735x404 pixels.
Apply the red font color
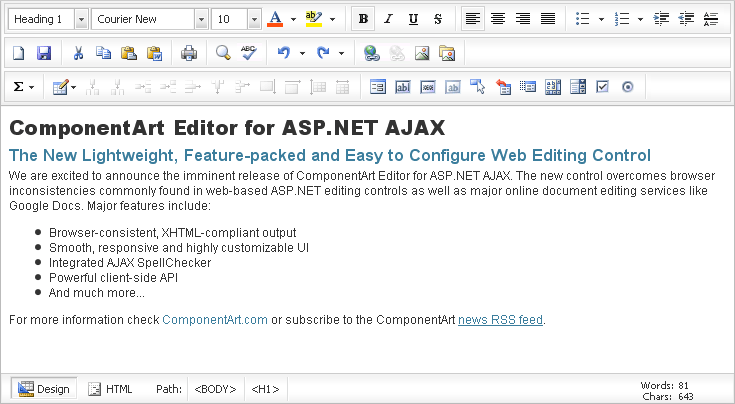(x=275, y=19)
